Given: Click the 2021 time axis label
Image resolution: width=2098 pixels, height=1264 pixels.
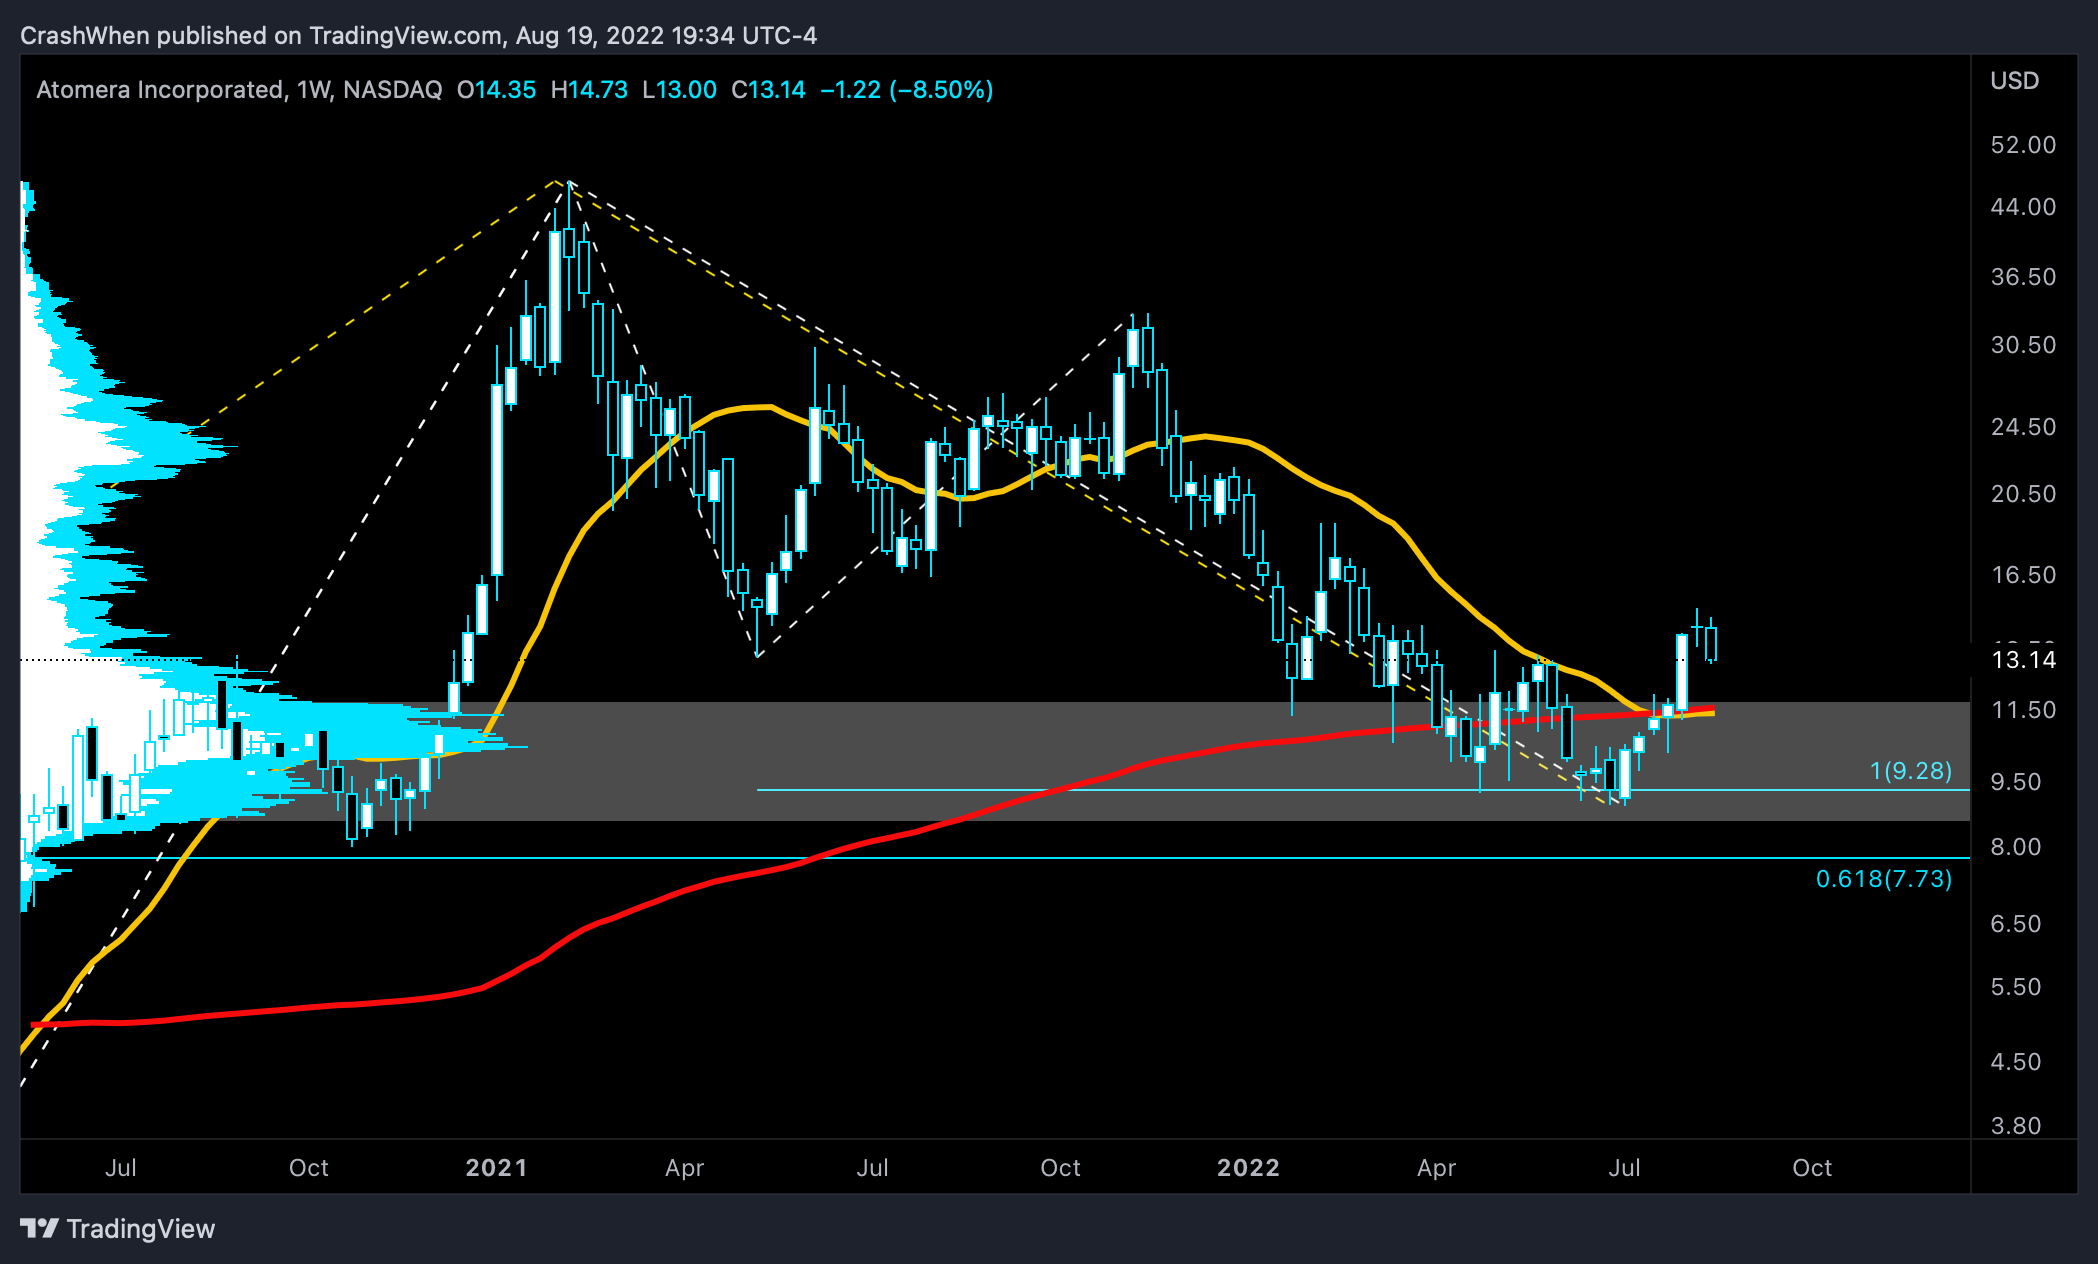Looking at the screenshot, I should [496, 1168].
